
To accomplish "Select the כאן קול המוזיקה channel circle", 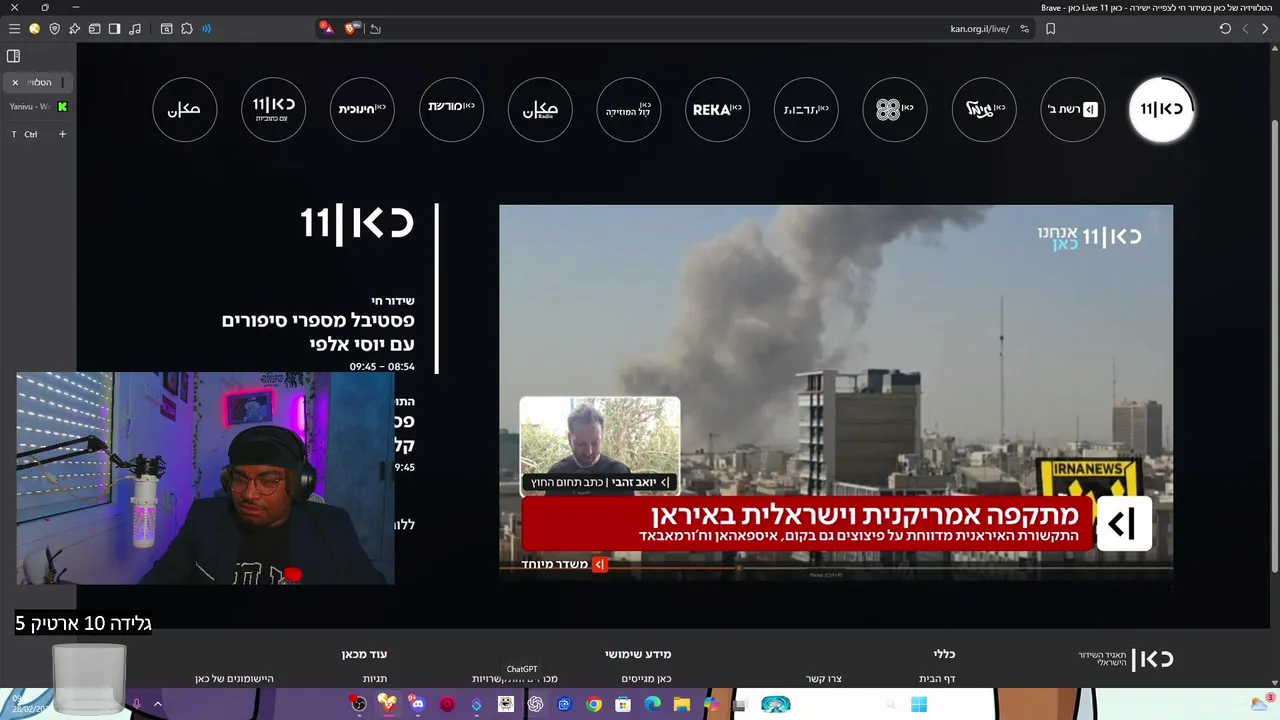I will [629, 109].
